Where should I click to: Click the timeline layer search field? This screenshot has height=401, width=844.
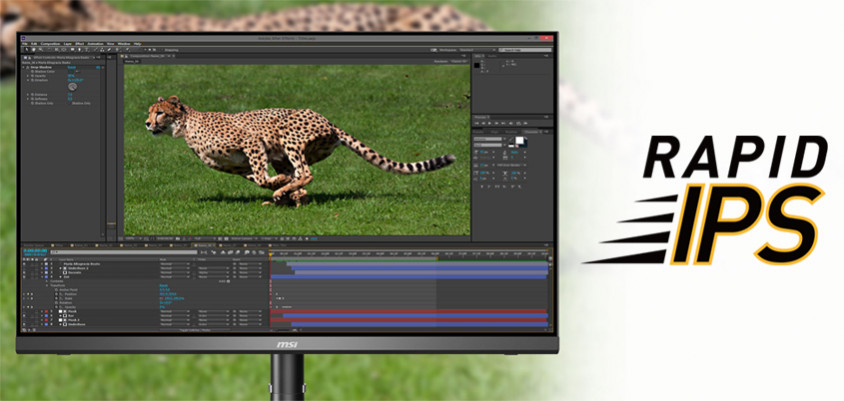click(124, 252)
